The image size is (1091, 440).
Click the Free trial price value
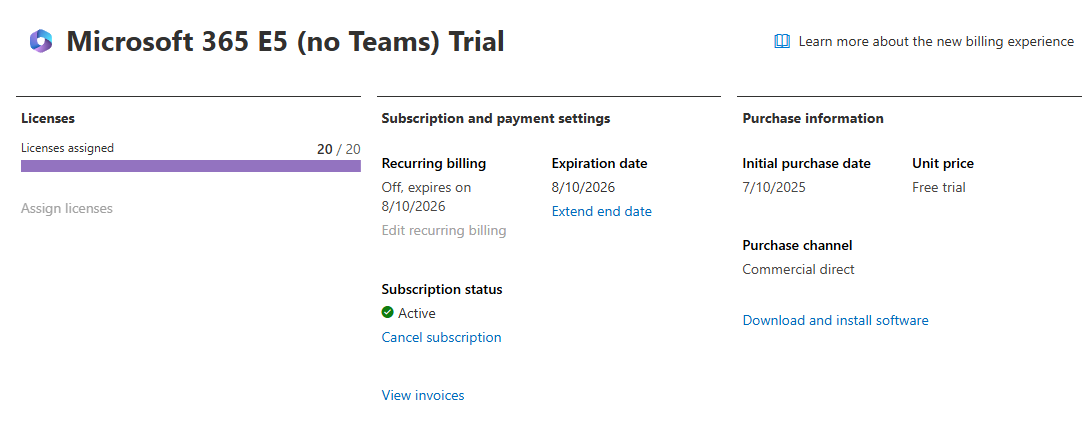coord(939,187)
